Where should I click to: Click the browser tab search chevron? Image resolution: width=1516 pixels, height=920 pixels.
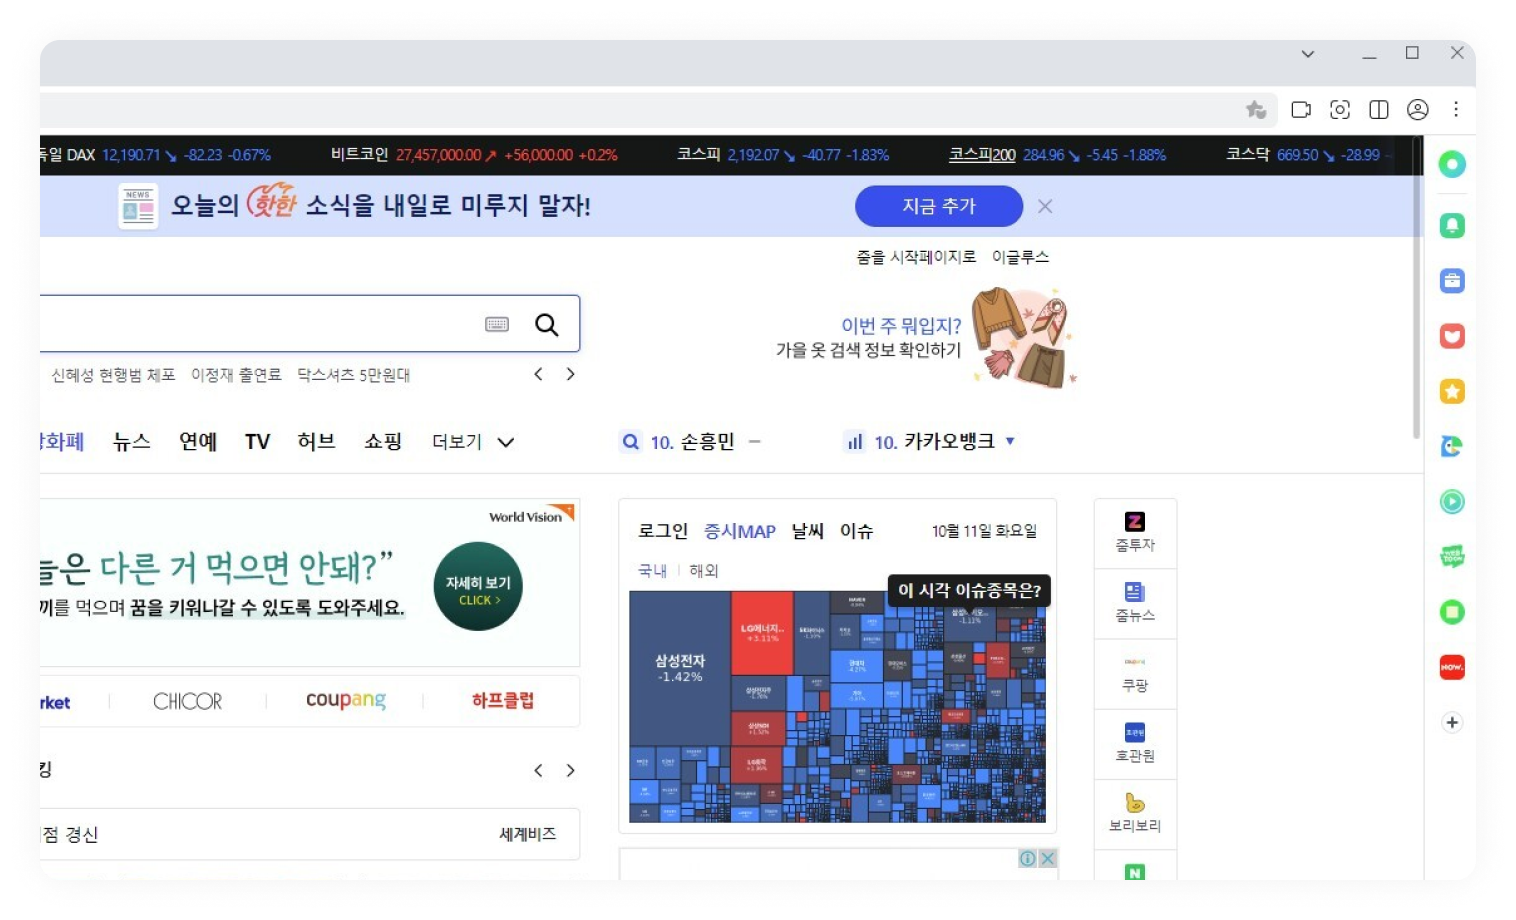tap(1307, 53)
